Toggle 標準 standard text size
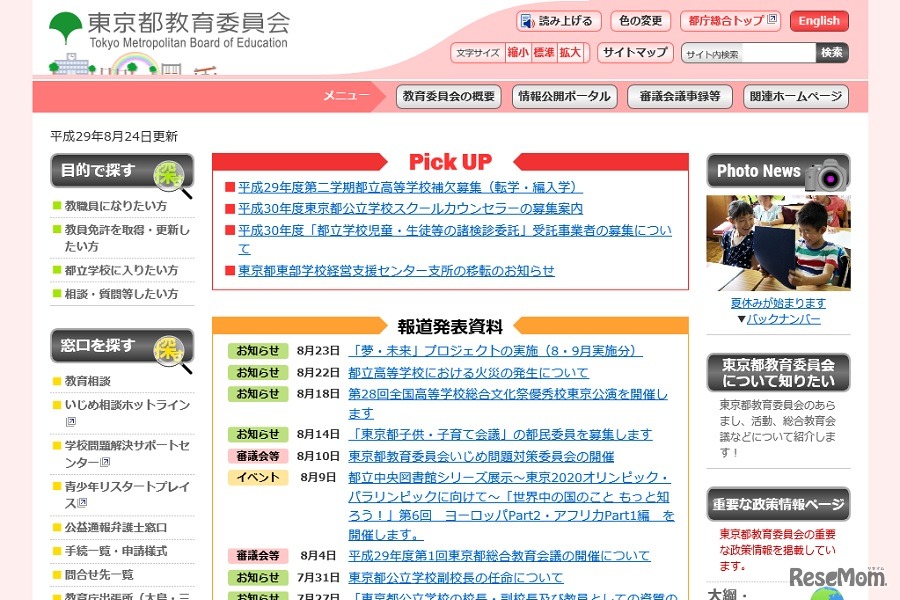Image resolution: width=900 pixels, height=600 pixels. [x=544, y=51]
